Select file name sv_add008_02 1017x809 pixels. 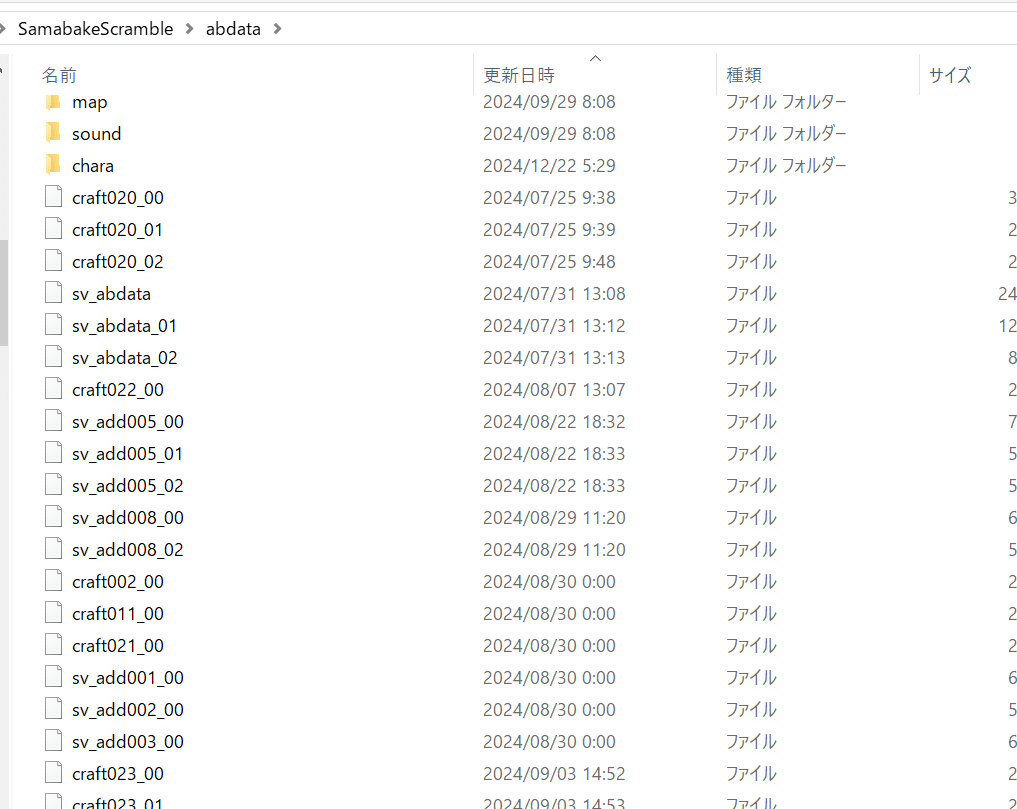[128, 550]
